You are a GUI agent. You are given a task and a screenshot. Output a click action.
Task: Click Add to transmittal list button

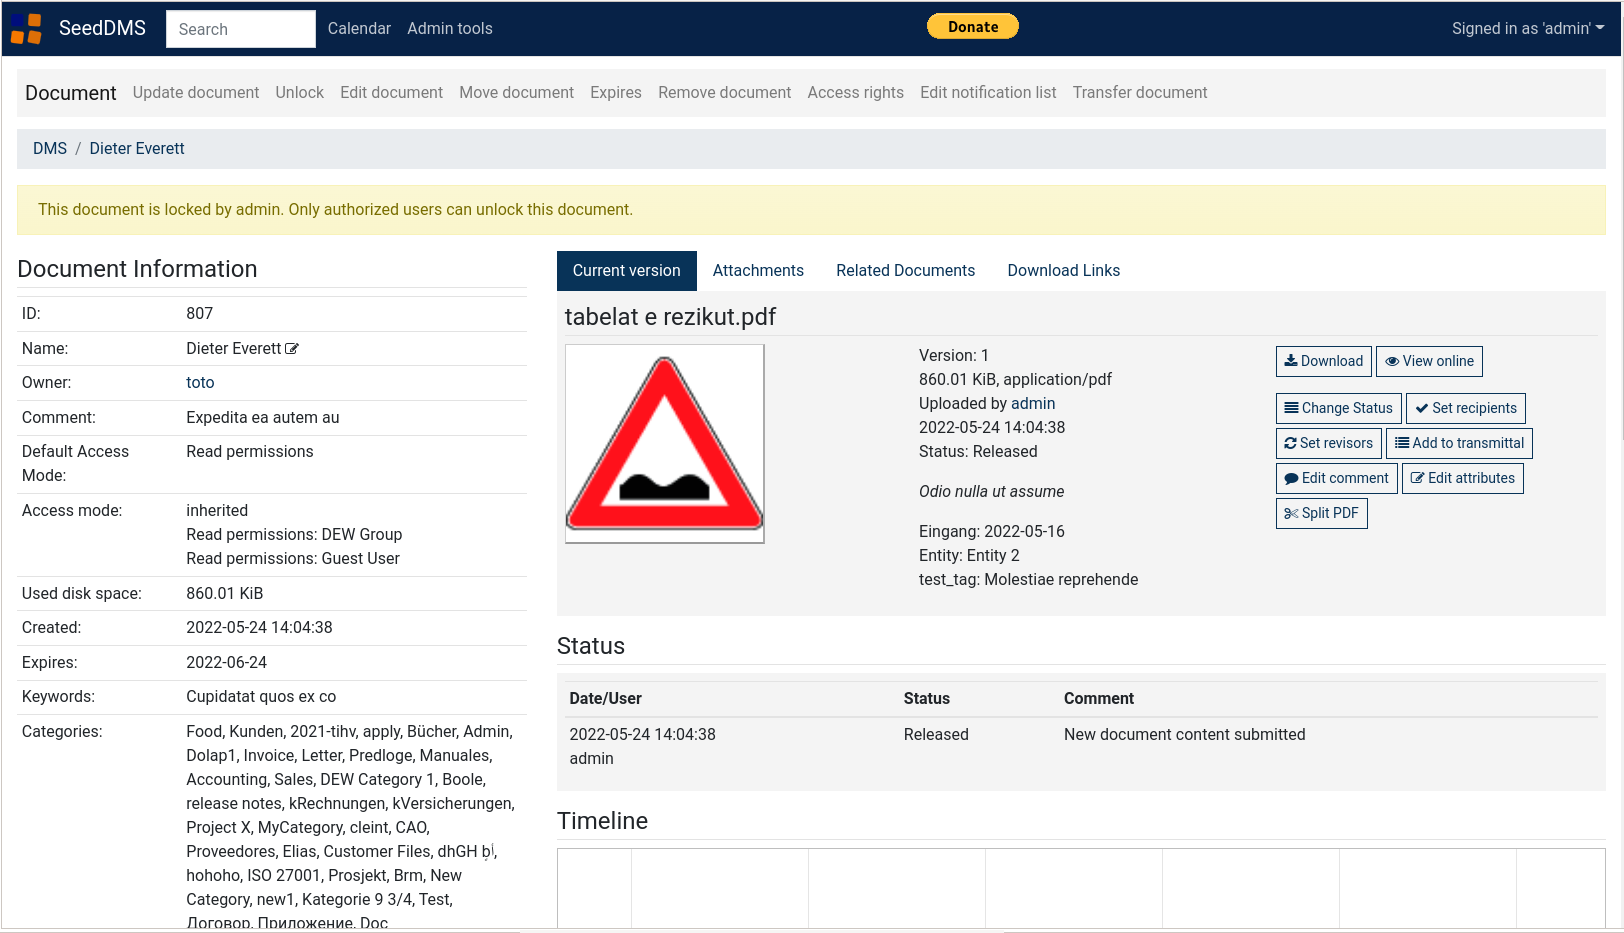[1458, 443]
